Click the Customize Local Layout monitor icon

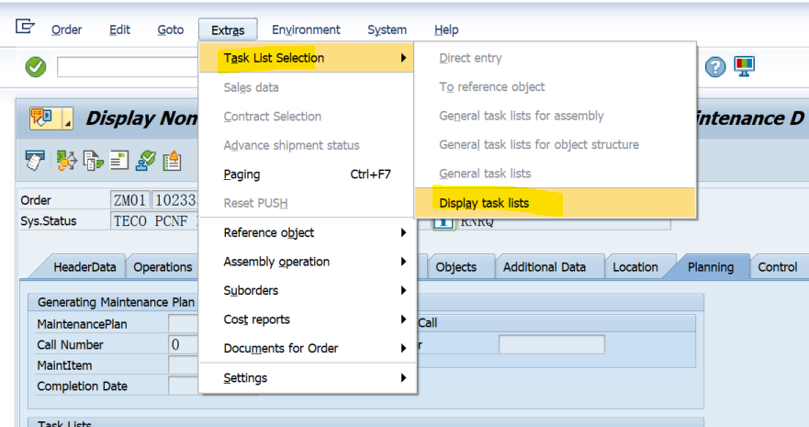click(745, 67)
